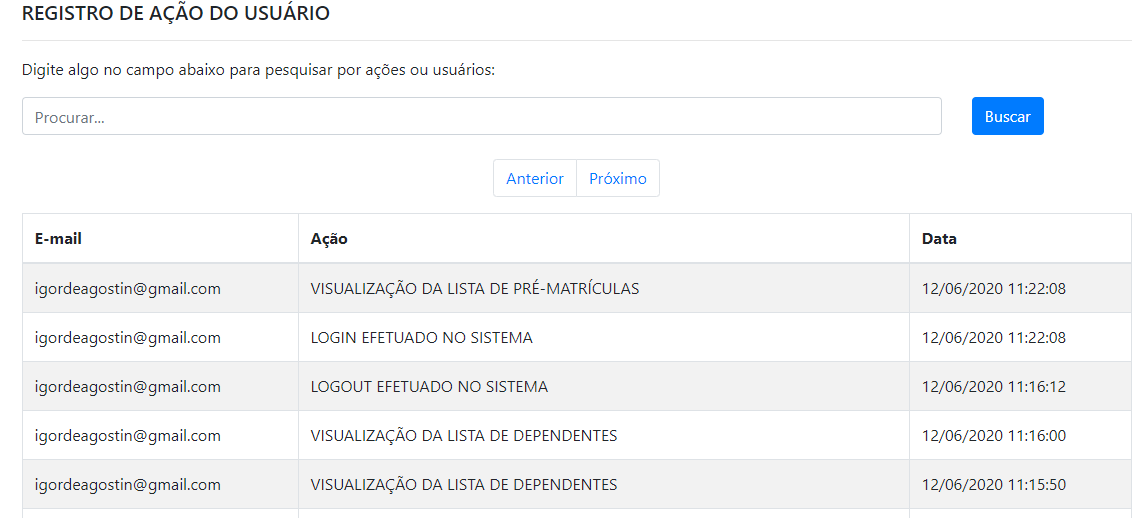The height and width of the screenshot is (518, 1138).
Task: Click the date 12/06/2020 11:16:00
Action: (993, 436)
